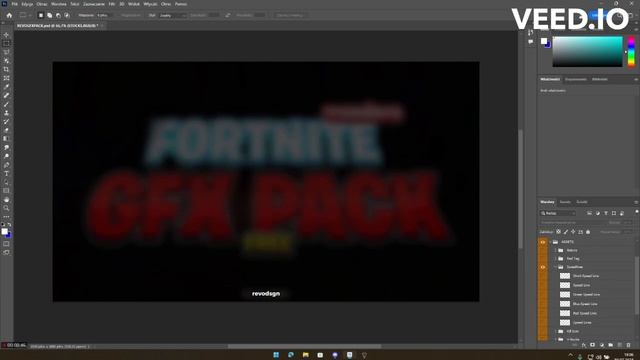The height and width of the screenshot is (360, 640).
Task: Select the Clone Stamp tool
Action: [x=6, y=113]
